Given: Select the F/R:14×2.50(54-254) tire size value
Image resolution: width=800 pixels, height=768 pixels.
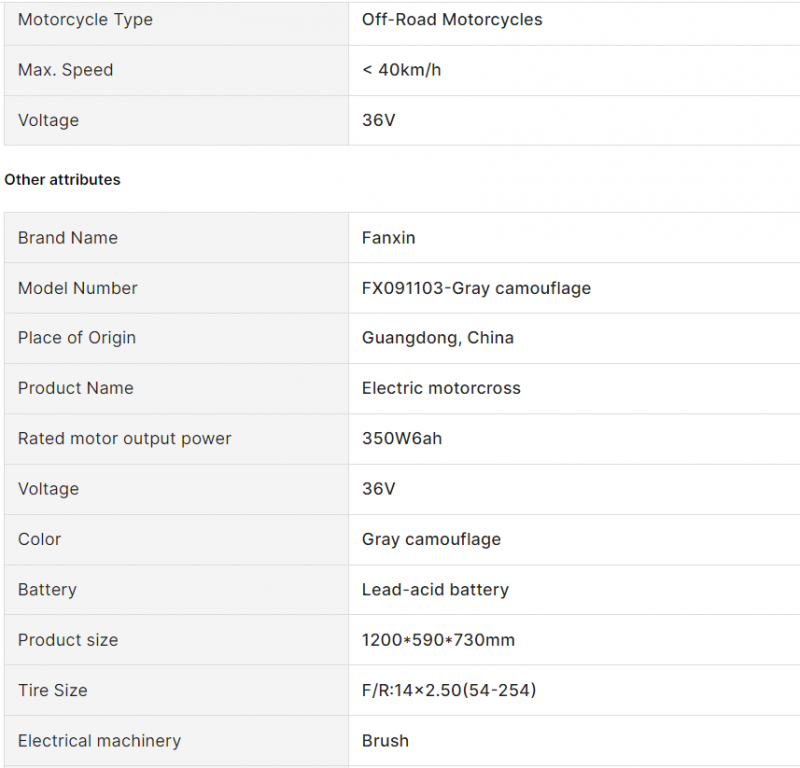Looking at the screenshot, I should [449, 690].
